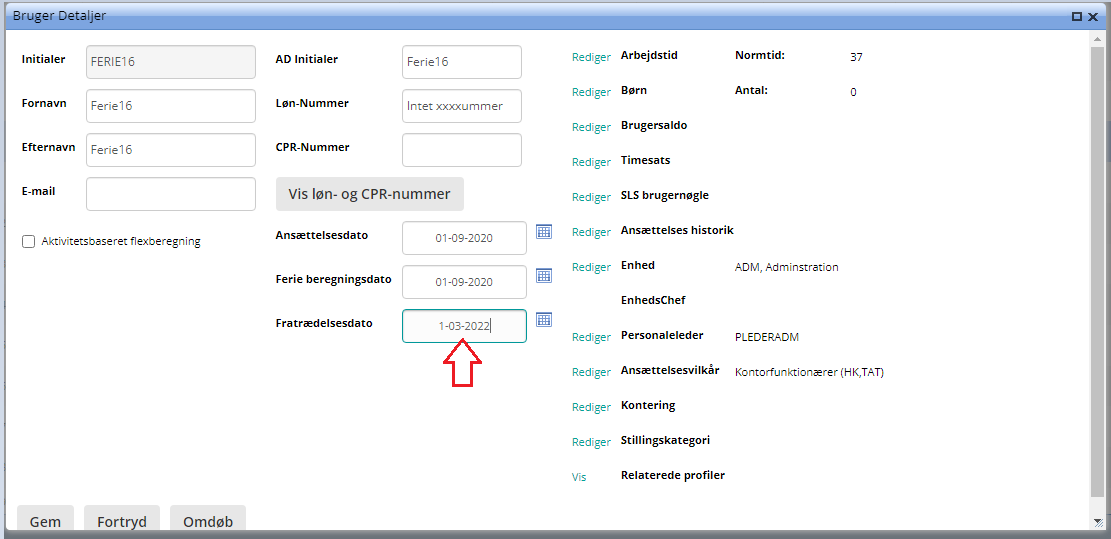Edit Arbejdstid via Rediger link

(591, 57)
